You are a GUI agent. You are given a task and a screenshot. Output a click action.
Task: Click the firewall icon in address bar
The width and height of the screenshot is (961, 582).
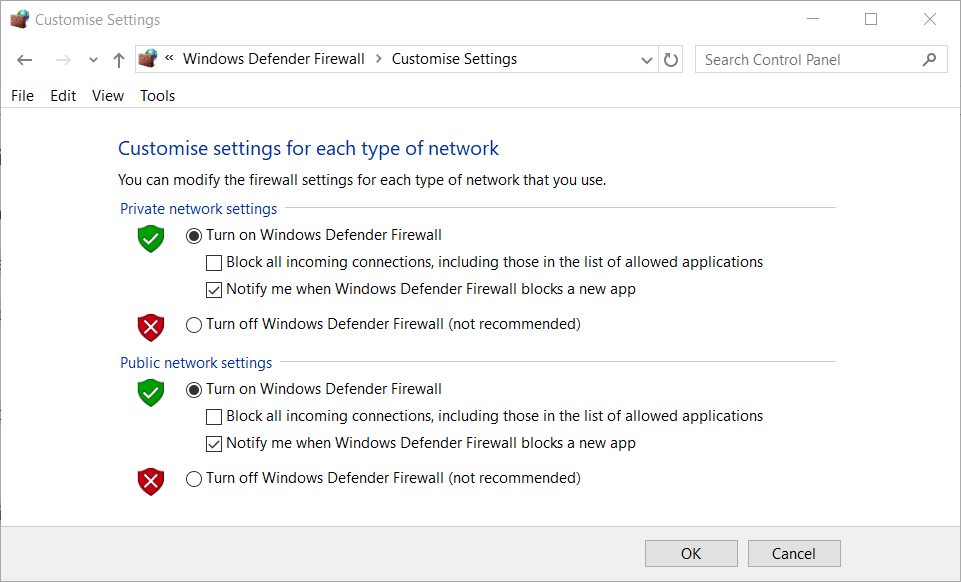[x=148, y=59]
